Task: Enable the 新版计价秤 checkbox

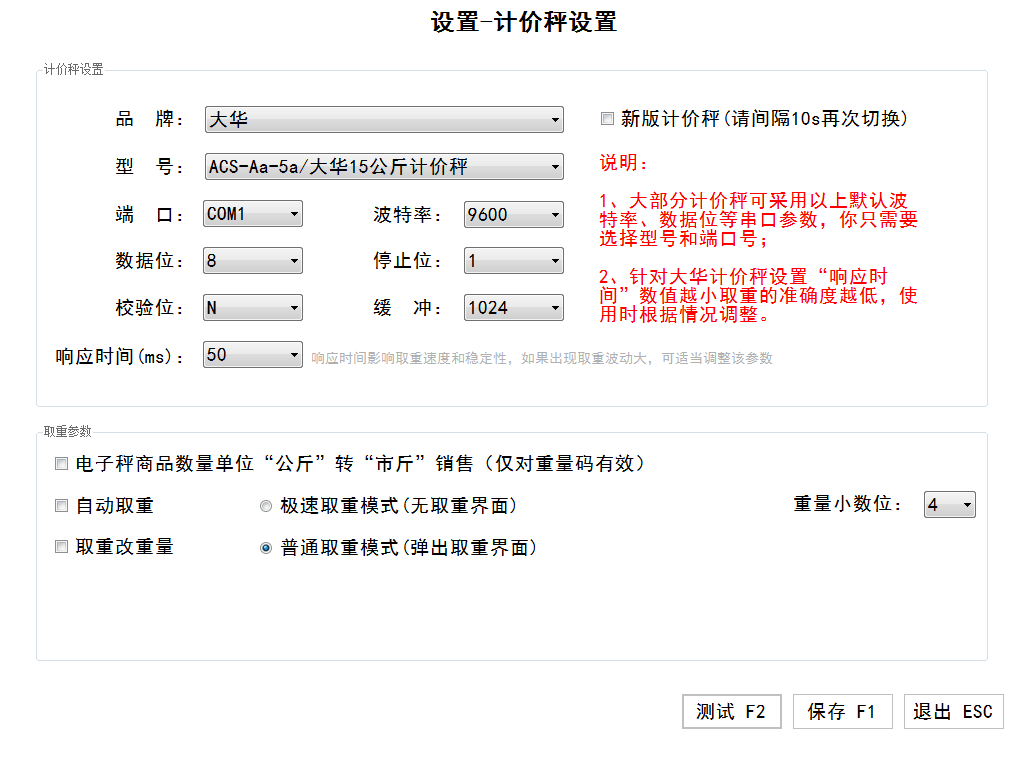Action: [607, 119]
